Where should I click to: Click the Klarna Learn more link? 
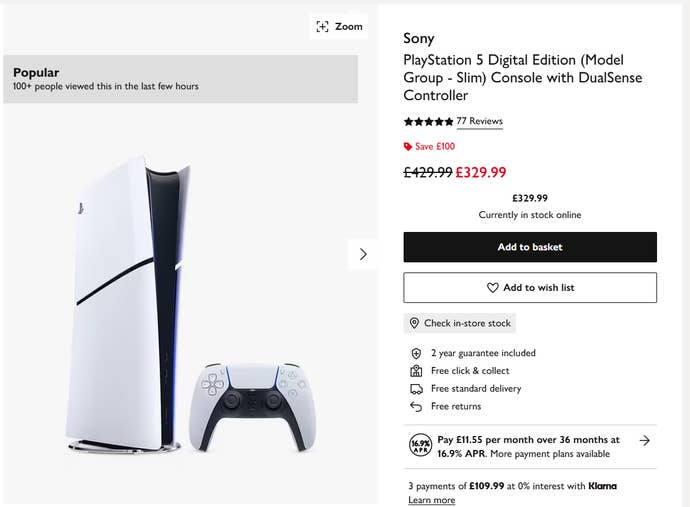[x=431, y=500]
